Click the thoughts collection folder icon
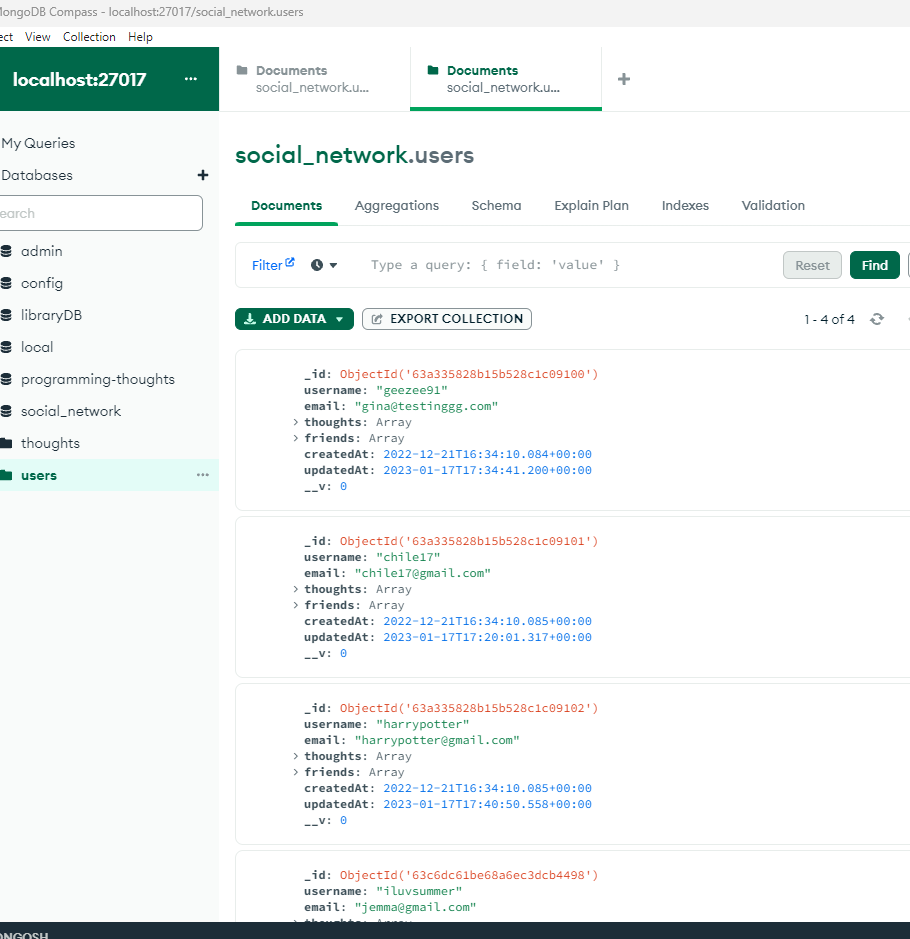The width and height of the screenshot is (910, 939). tap(6, 443)
